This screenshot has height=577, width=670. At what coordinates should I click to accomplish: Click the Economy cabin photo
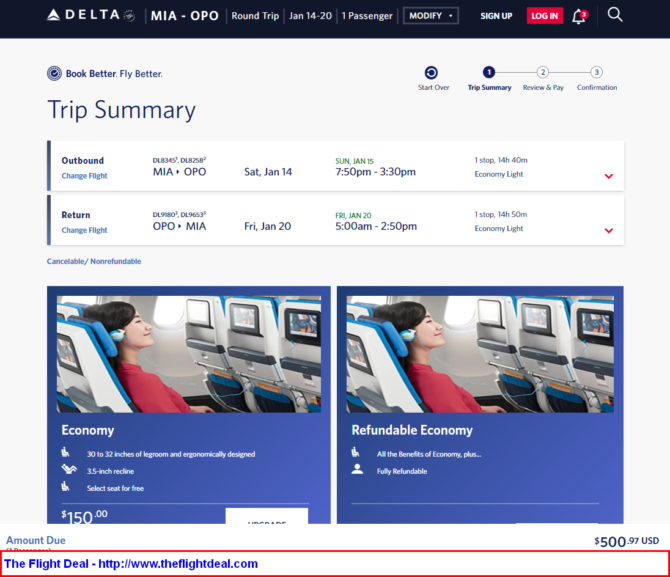[x=189, y=354]
